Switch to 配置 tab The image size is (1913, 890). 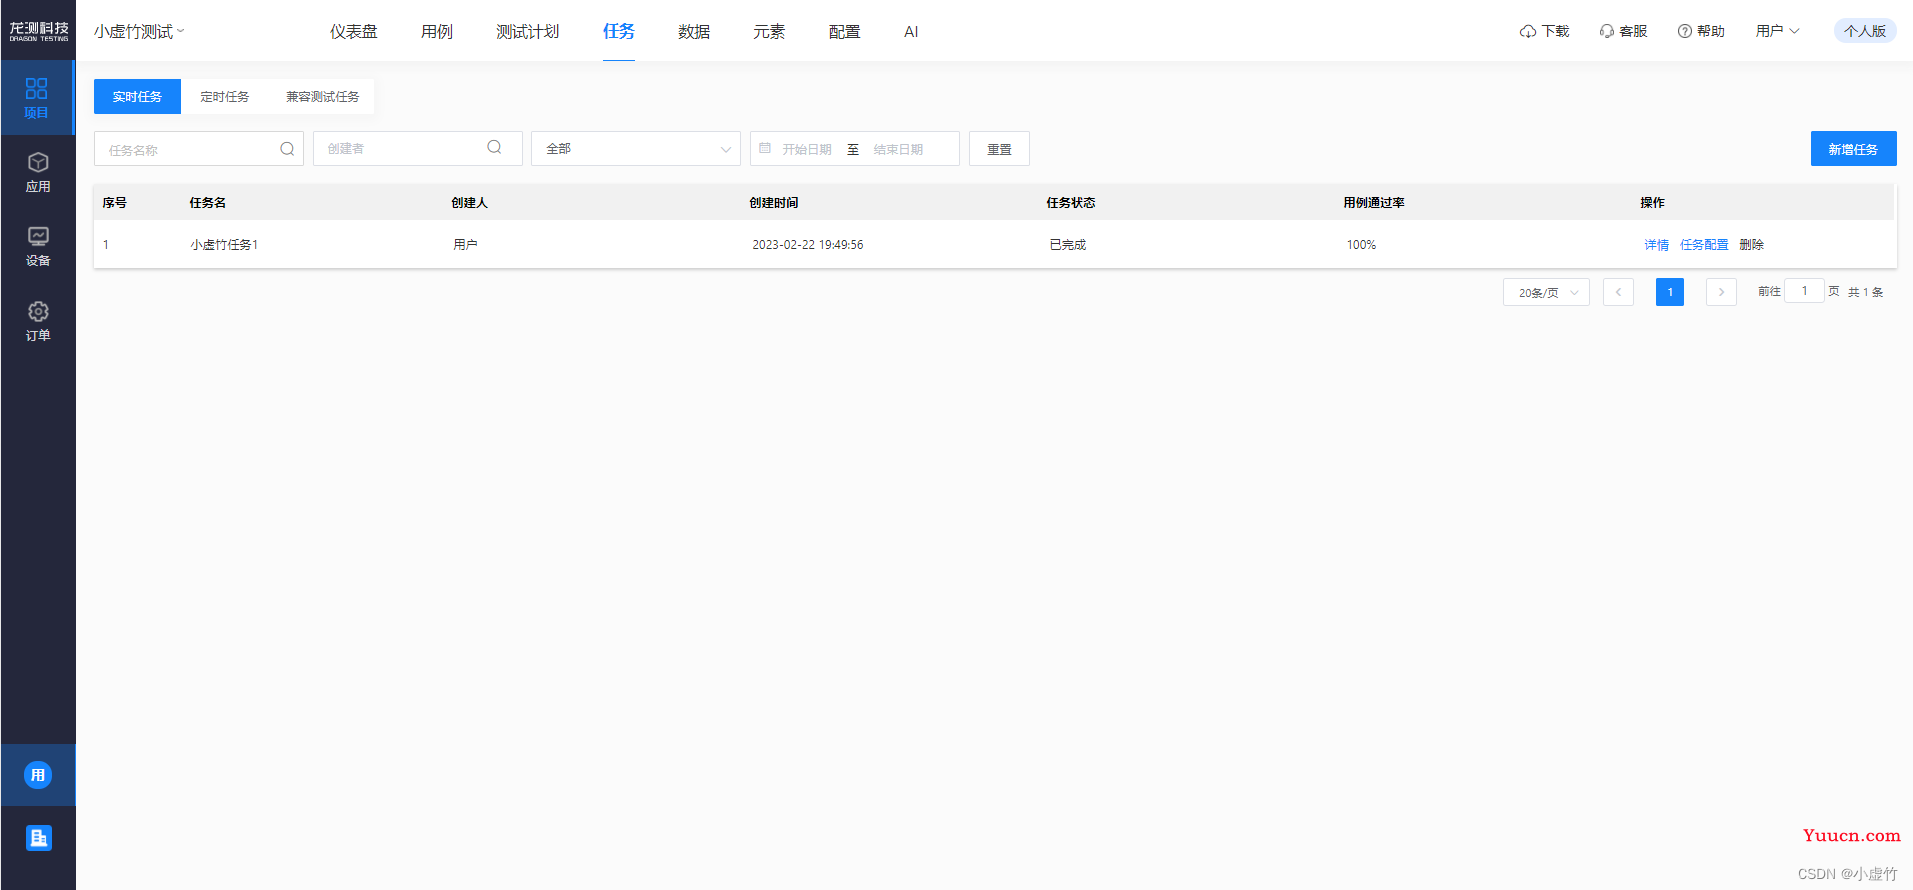point(844,32)
